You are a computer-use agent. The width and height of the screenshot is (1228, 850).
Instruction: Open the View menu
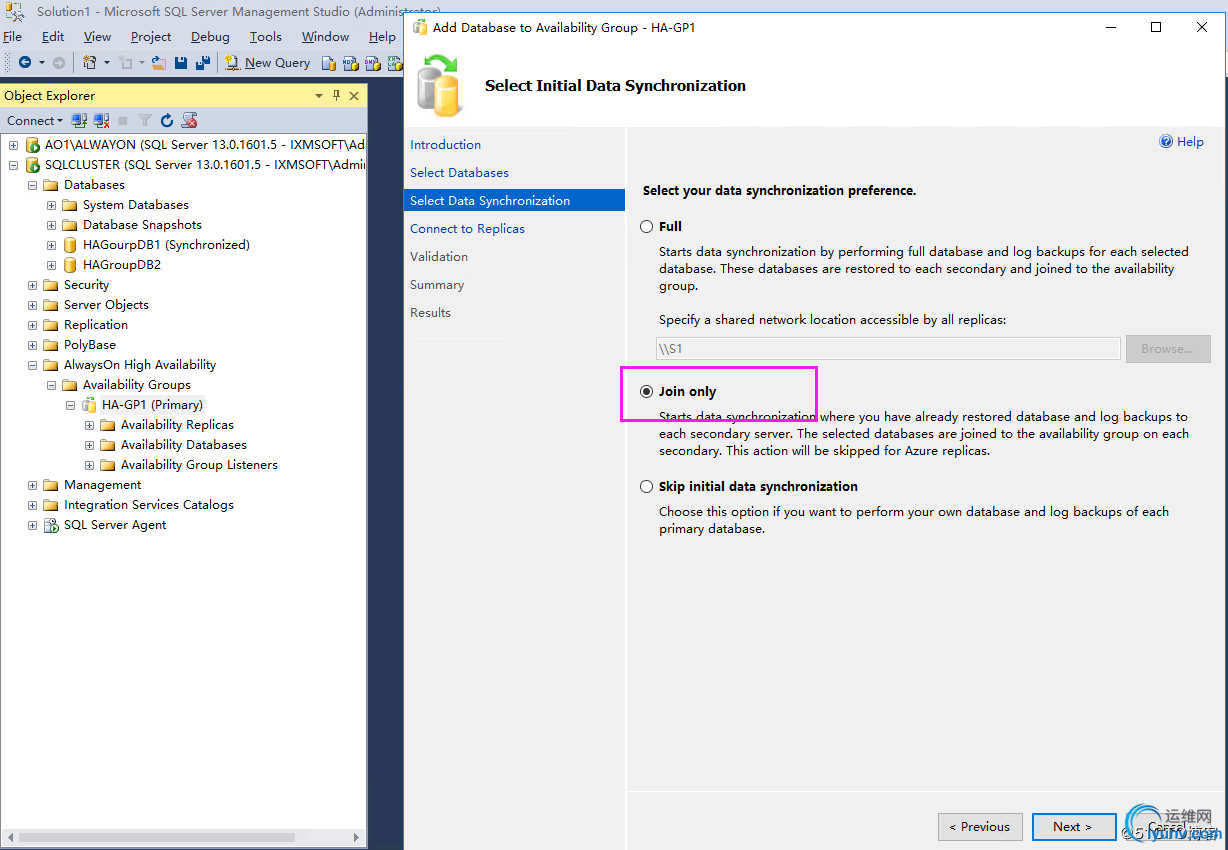pyautogui.click(x=97, y=36)
